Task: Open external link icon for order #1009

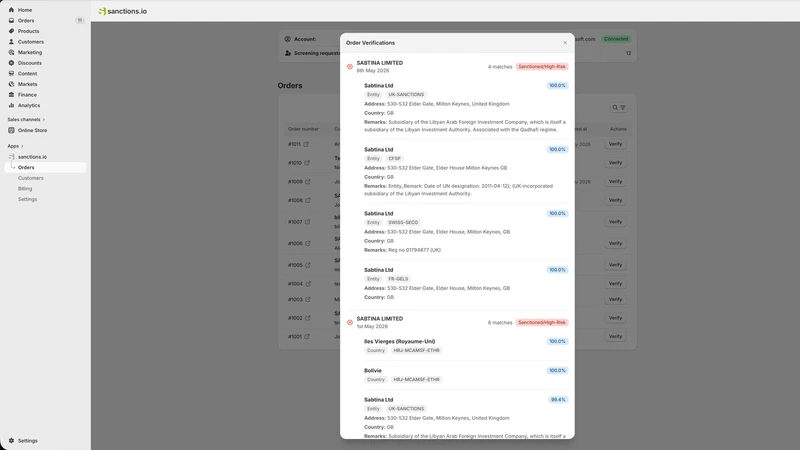Action: pos(308,182)
